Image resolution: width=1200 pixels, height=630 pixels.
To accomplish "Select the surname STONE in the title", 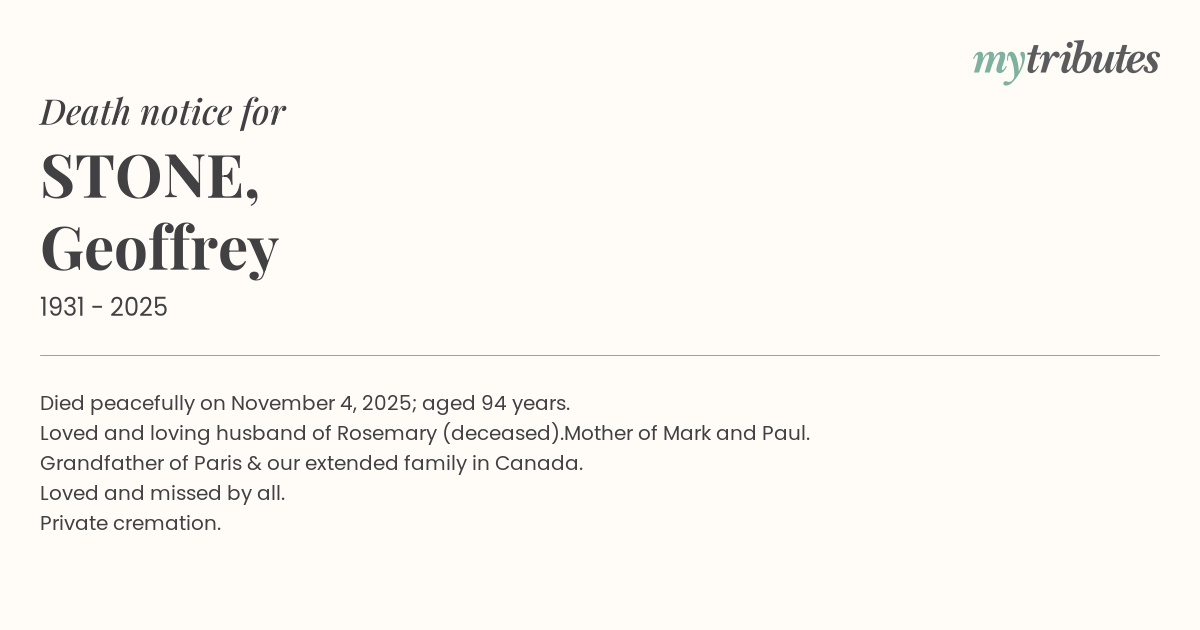I will 143,176.
